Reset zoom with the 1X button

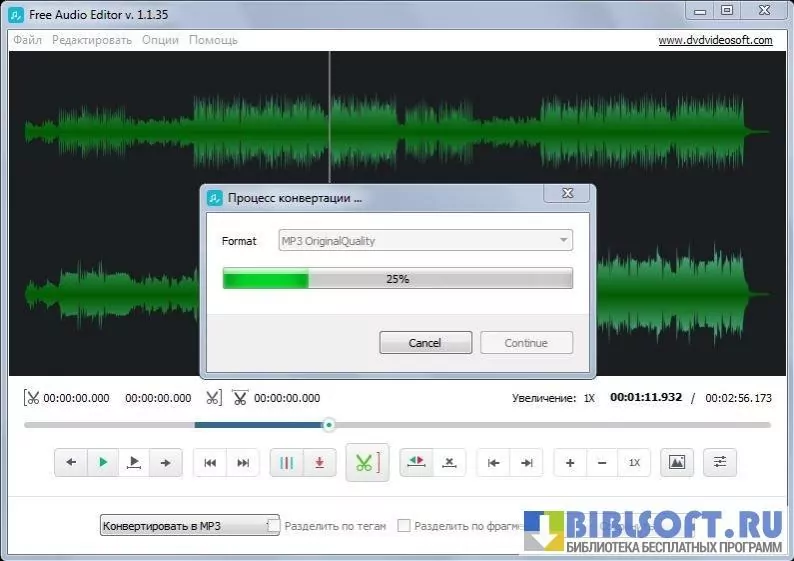click(634, 463)
